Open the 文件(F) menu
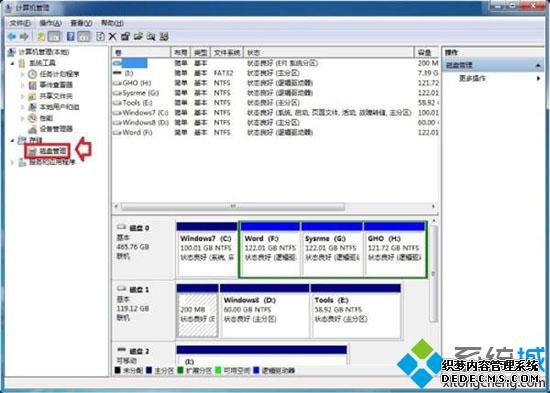This screenshot has height=393, width=550. [x=20, y=23]
